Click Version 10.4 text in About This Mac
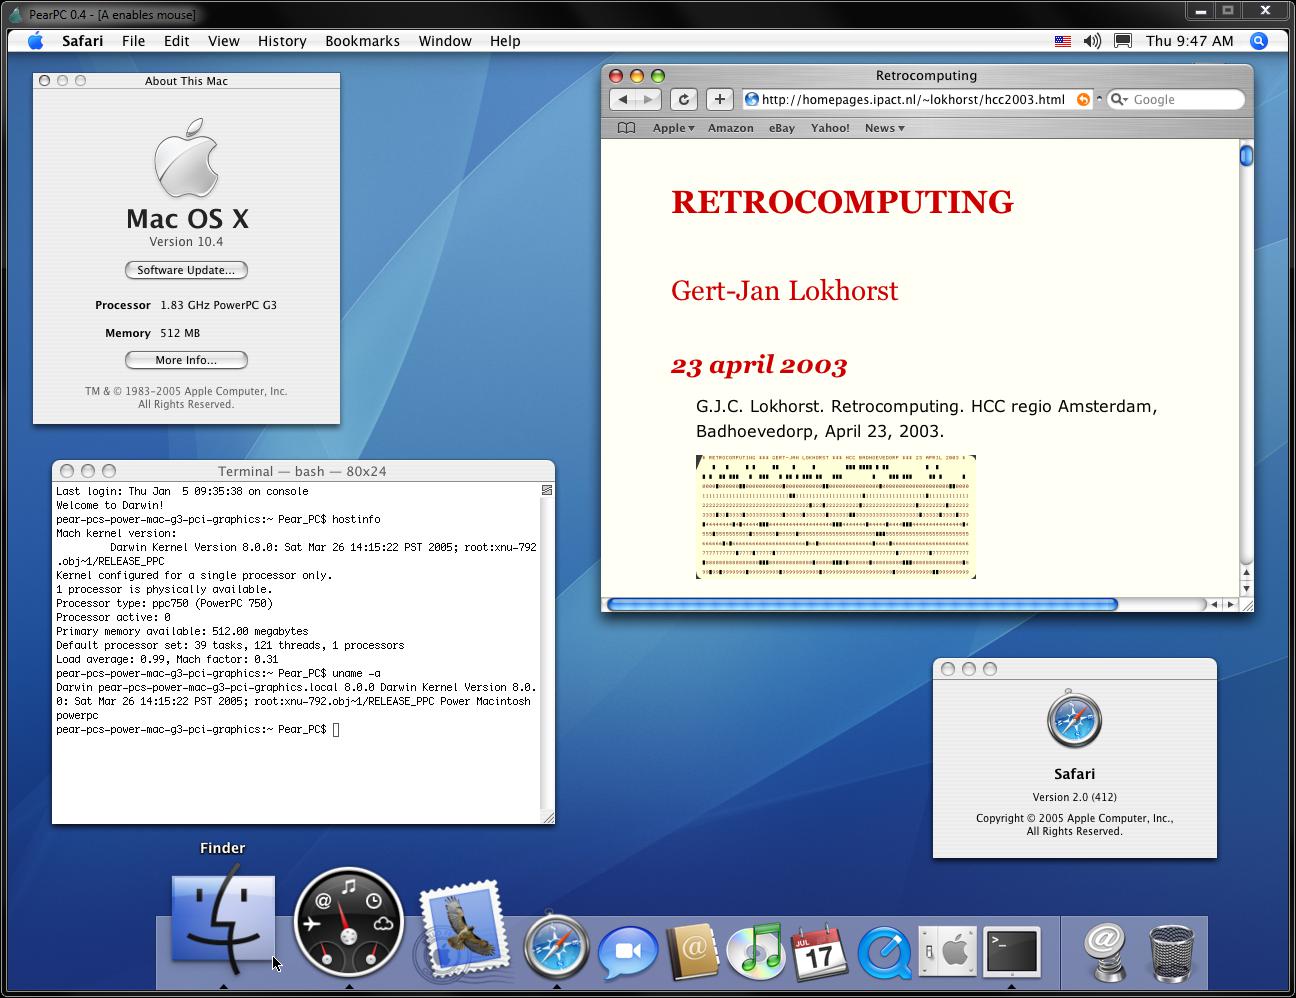The image size is (1296, 998). point(186,242)
